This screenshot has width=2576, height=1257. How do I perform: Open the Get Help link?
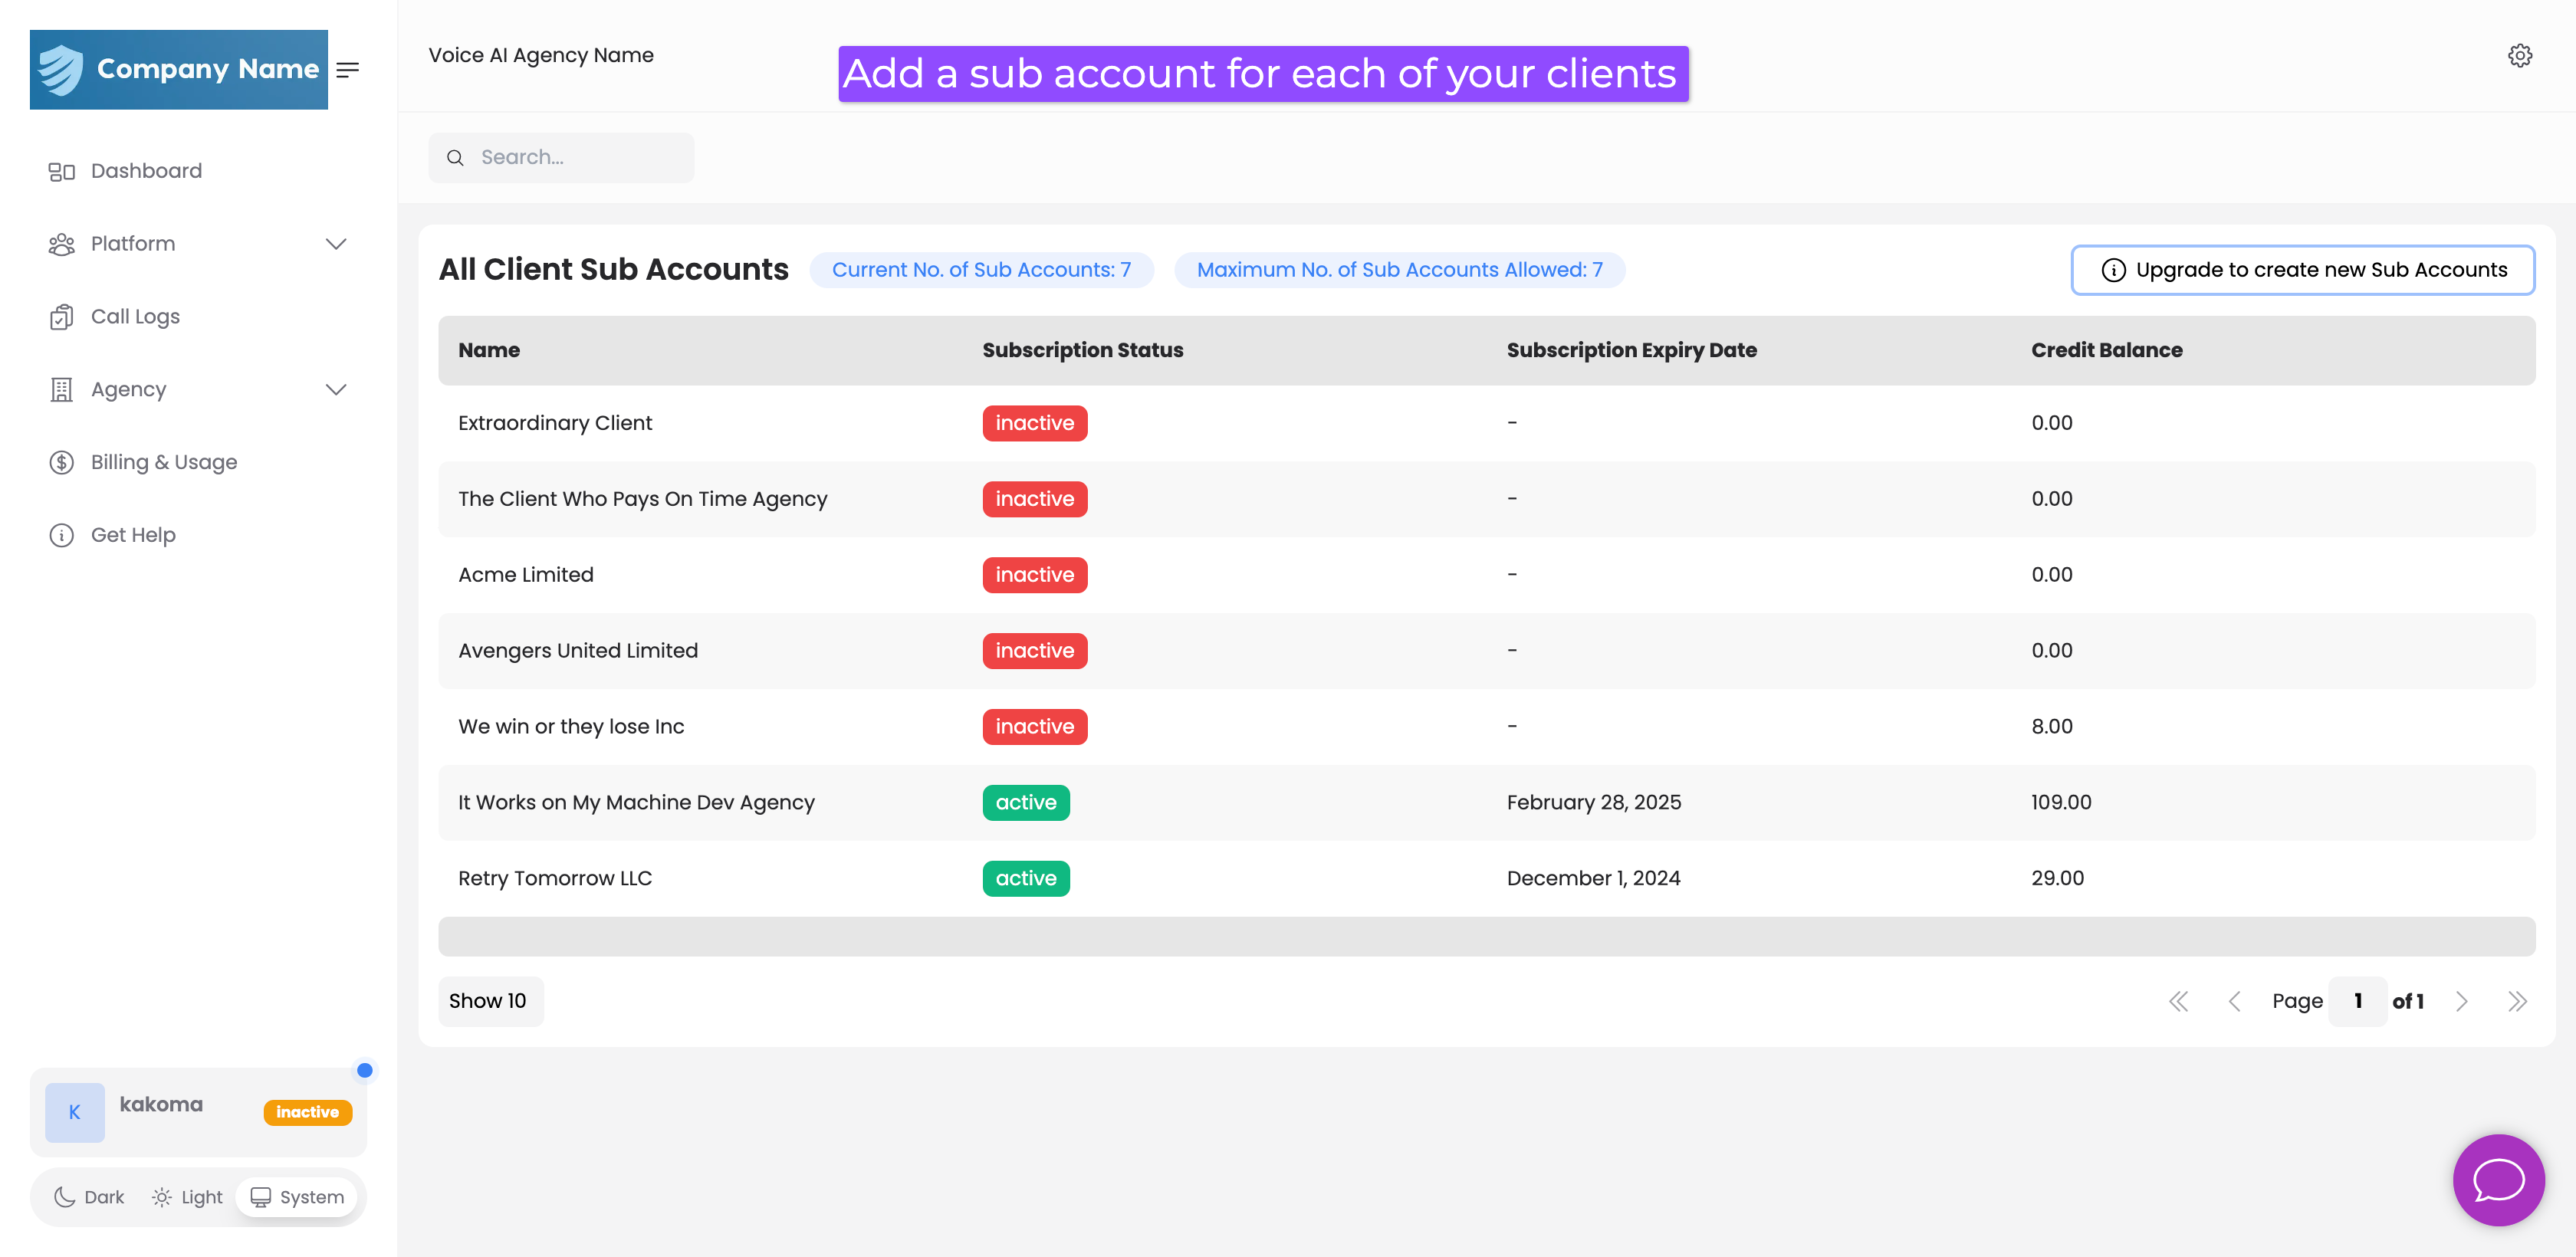[133, 535]
